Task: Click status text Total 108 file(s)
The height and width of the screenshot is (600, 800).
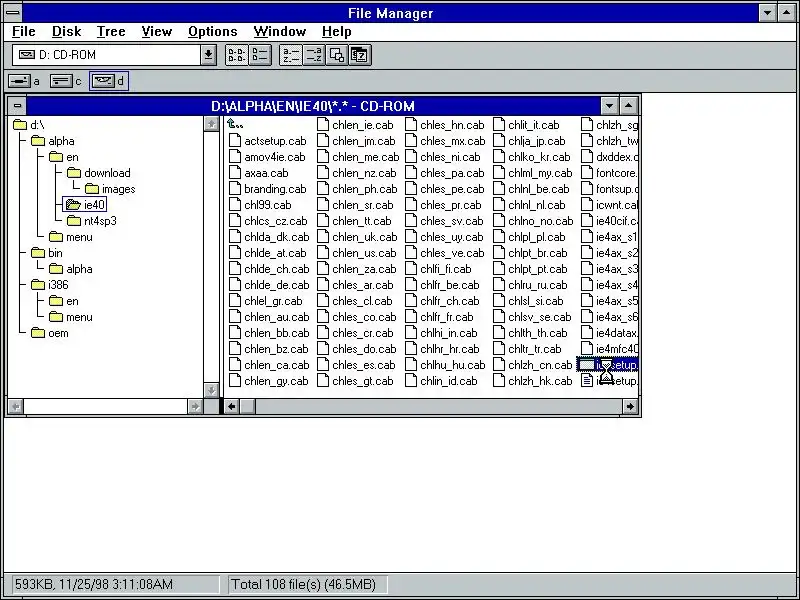Action: 304,584
